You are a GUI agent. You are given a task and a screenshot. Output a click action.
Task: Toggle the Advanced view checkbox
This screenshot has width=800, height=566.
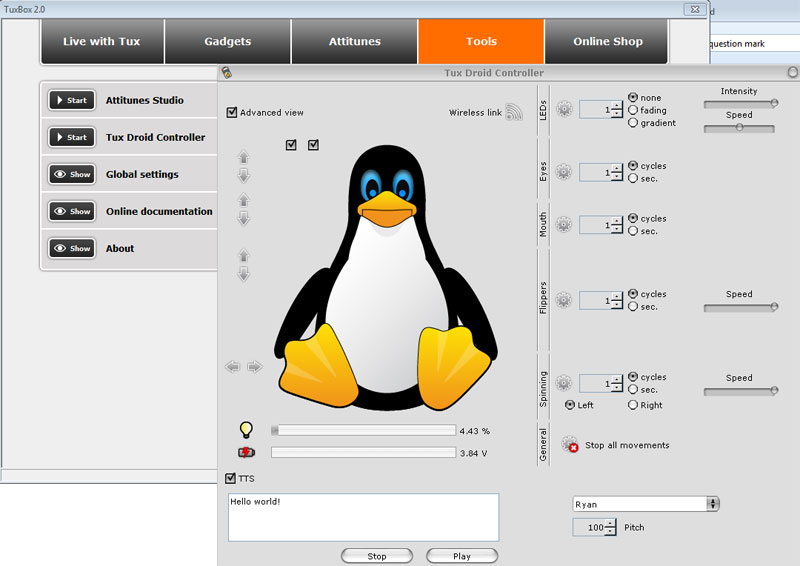click(x=232, y=112)
